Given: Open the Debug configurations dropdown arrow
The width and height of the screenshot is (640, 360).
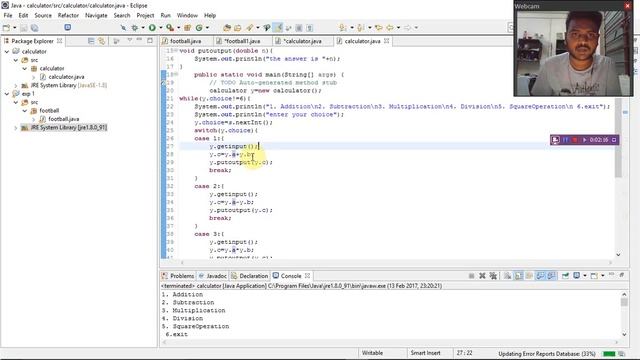Looking at the screenshot, I should 143,28.
